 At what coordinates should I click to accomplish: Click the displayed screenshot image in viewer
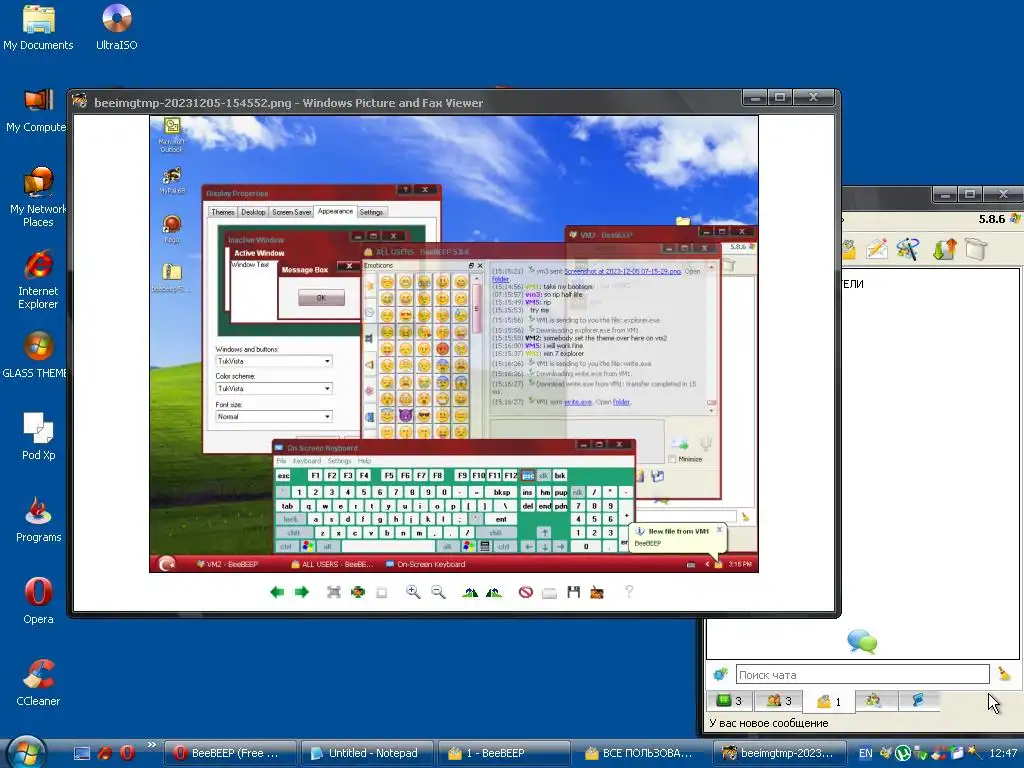coord(454,344)
